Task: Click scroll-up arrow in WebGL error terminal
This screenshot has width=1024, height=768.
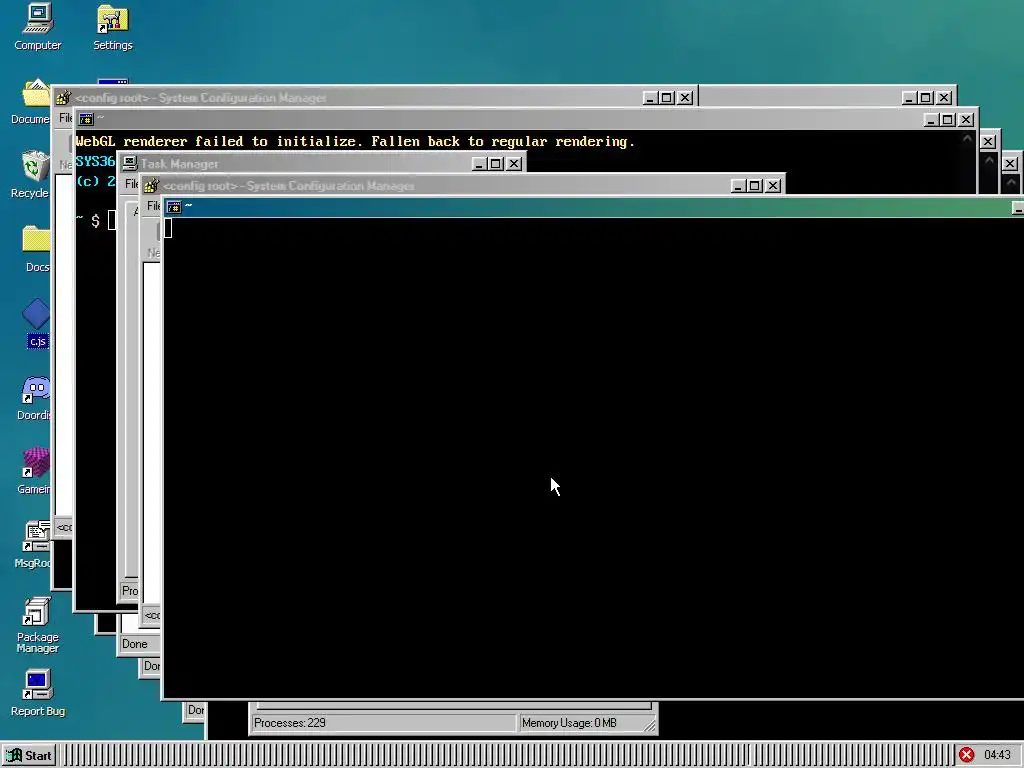Action: 967,138
